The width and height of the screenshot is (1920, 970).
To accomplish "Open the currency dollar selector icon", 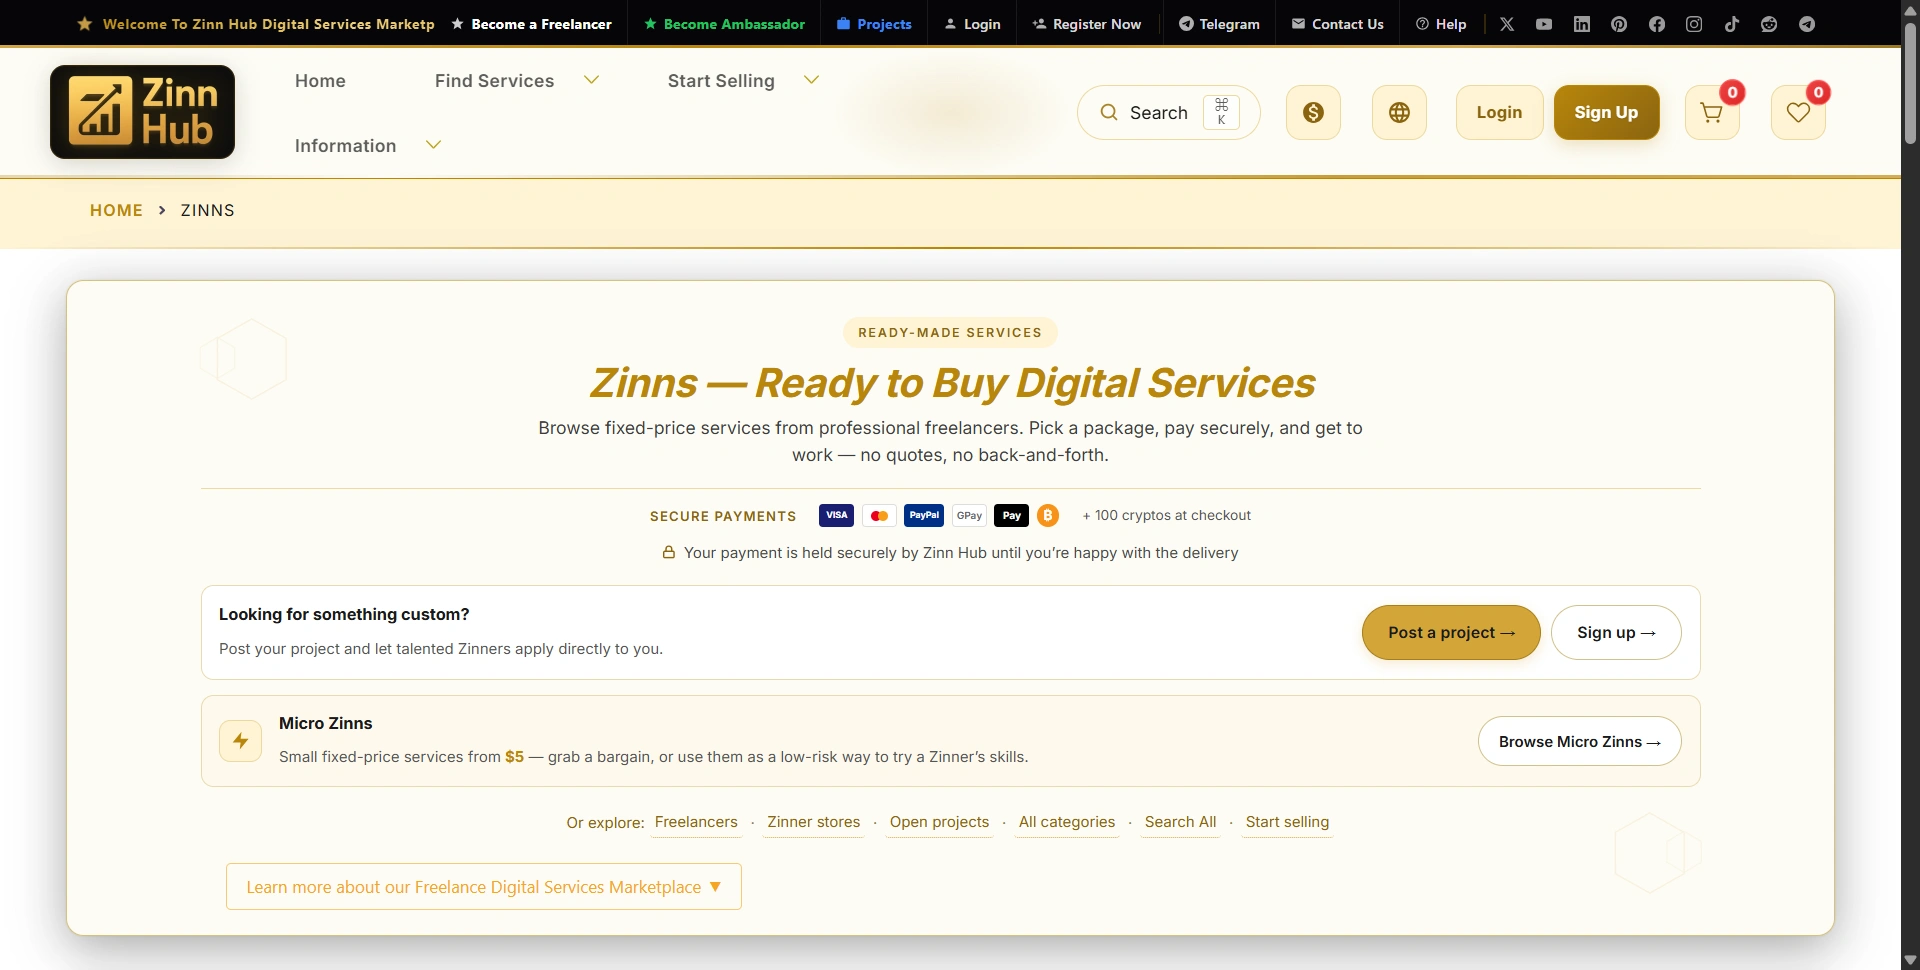I will pos(1313,112).
